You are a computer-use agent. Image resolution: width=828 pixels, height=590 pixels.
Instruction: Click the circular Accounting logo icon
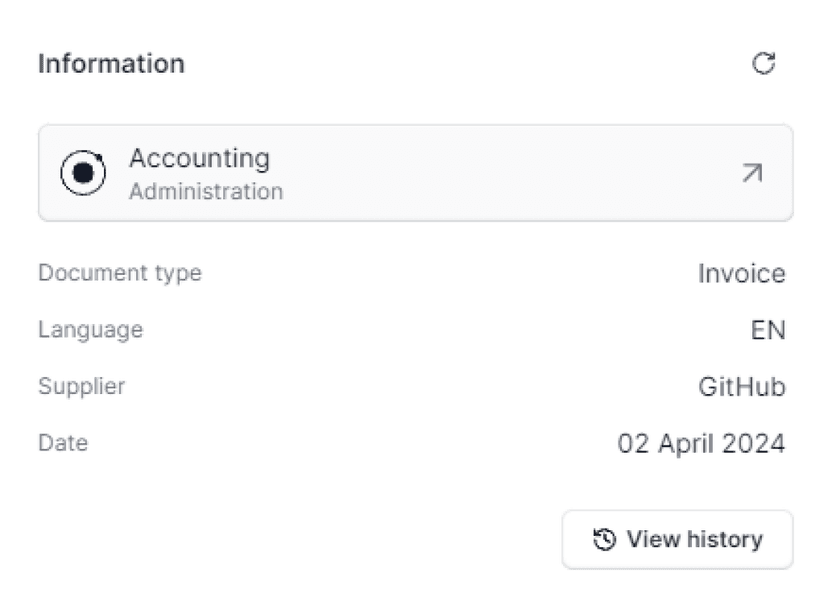(84, 173)
